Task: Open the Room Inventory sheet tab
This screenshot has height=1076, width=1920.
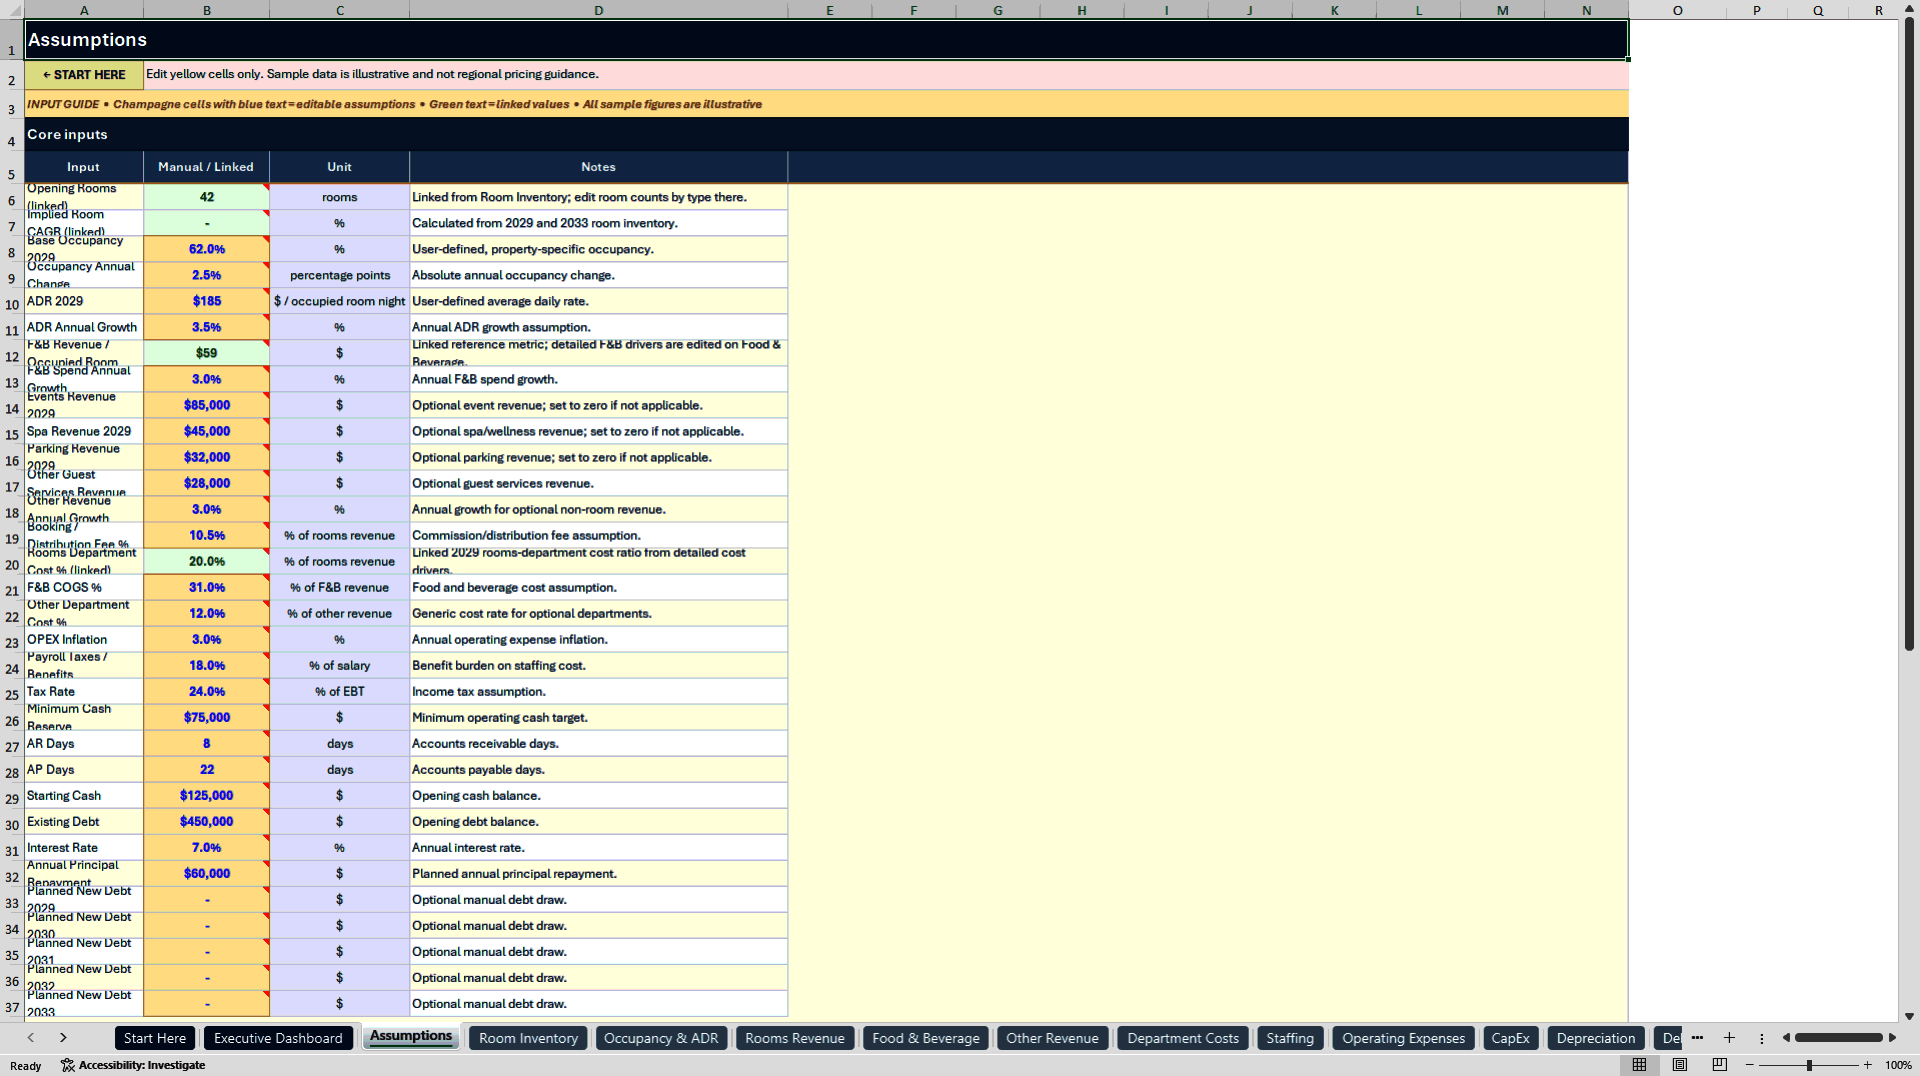Action: click(x=528, y=1038)
